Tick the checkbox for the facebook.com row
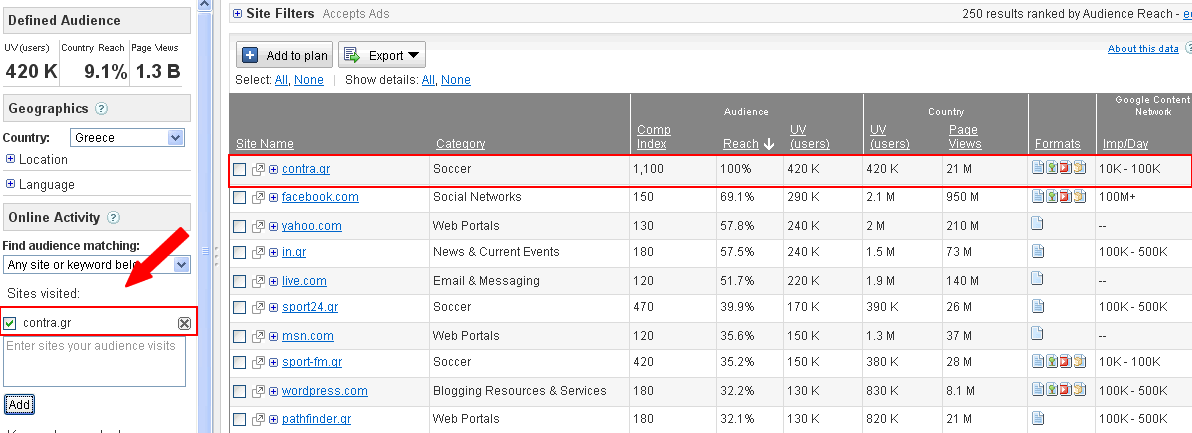The width and height of the screenshot is (1192, 433). (x=239, y=198)
